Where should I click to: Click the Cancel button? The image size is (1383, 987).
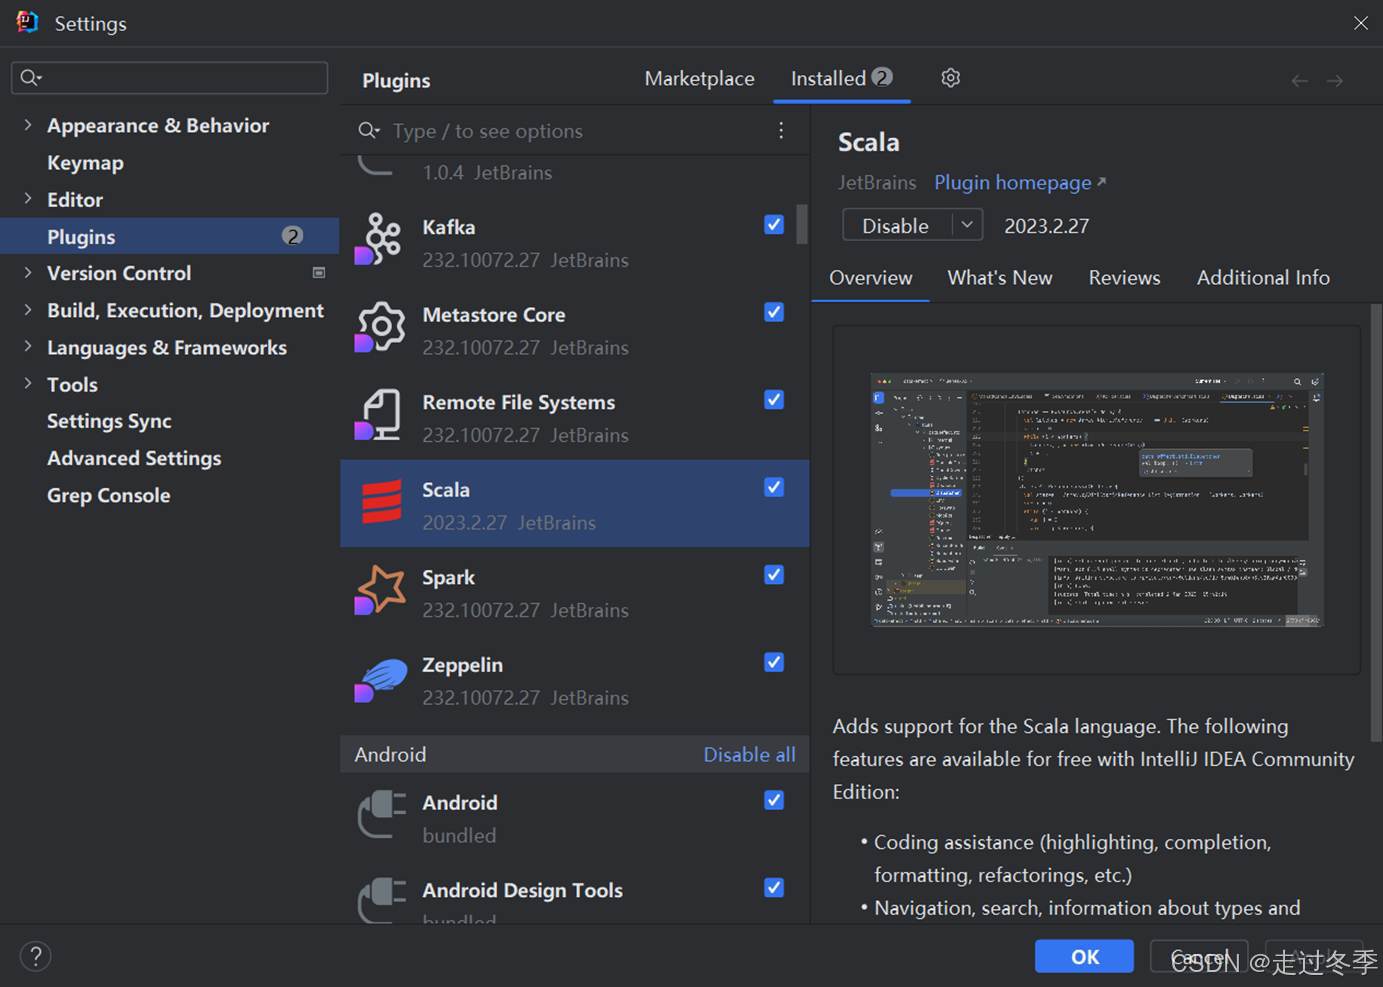[1199, 957]
